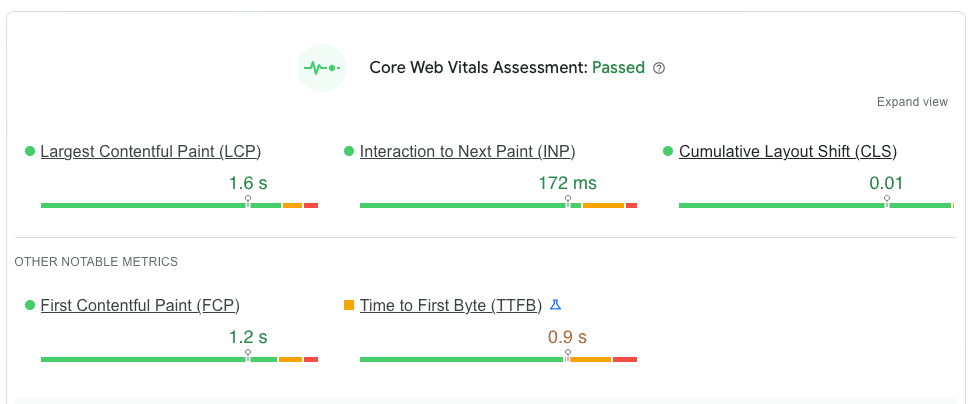Open Interaction to Next Paint (INP) link
Viewport: 971px width, 404px height.
click(467, 152)
